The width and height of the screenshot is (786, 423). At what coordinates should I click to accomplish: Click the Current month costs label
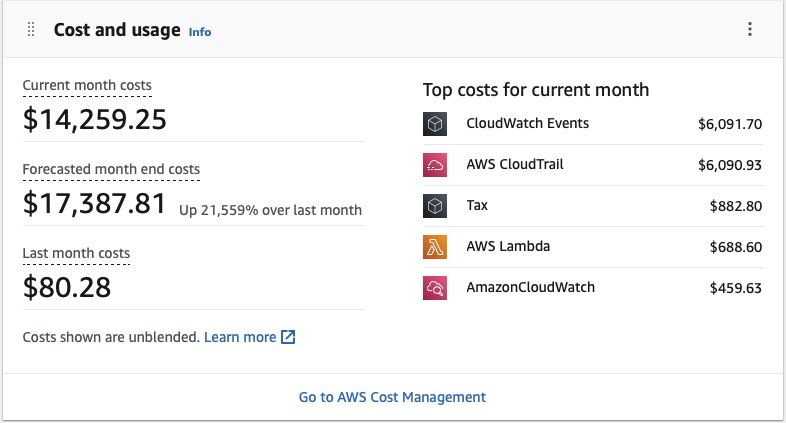click(x=87, y=85)
